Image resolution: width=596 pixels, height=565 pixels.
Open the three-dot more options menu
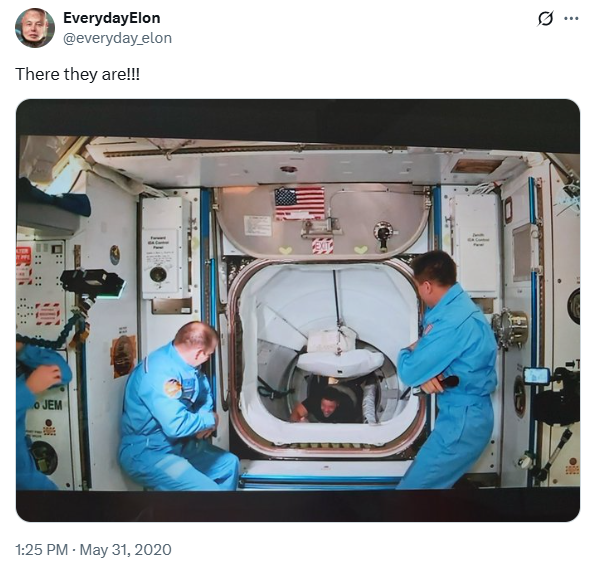point(571,18)
